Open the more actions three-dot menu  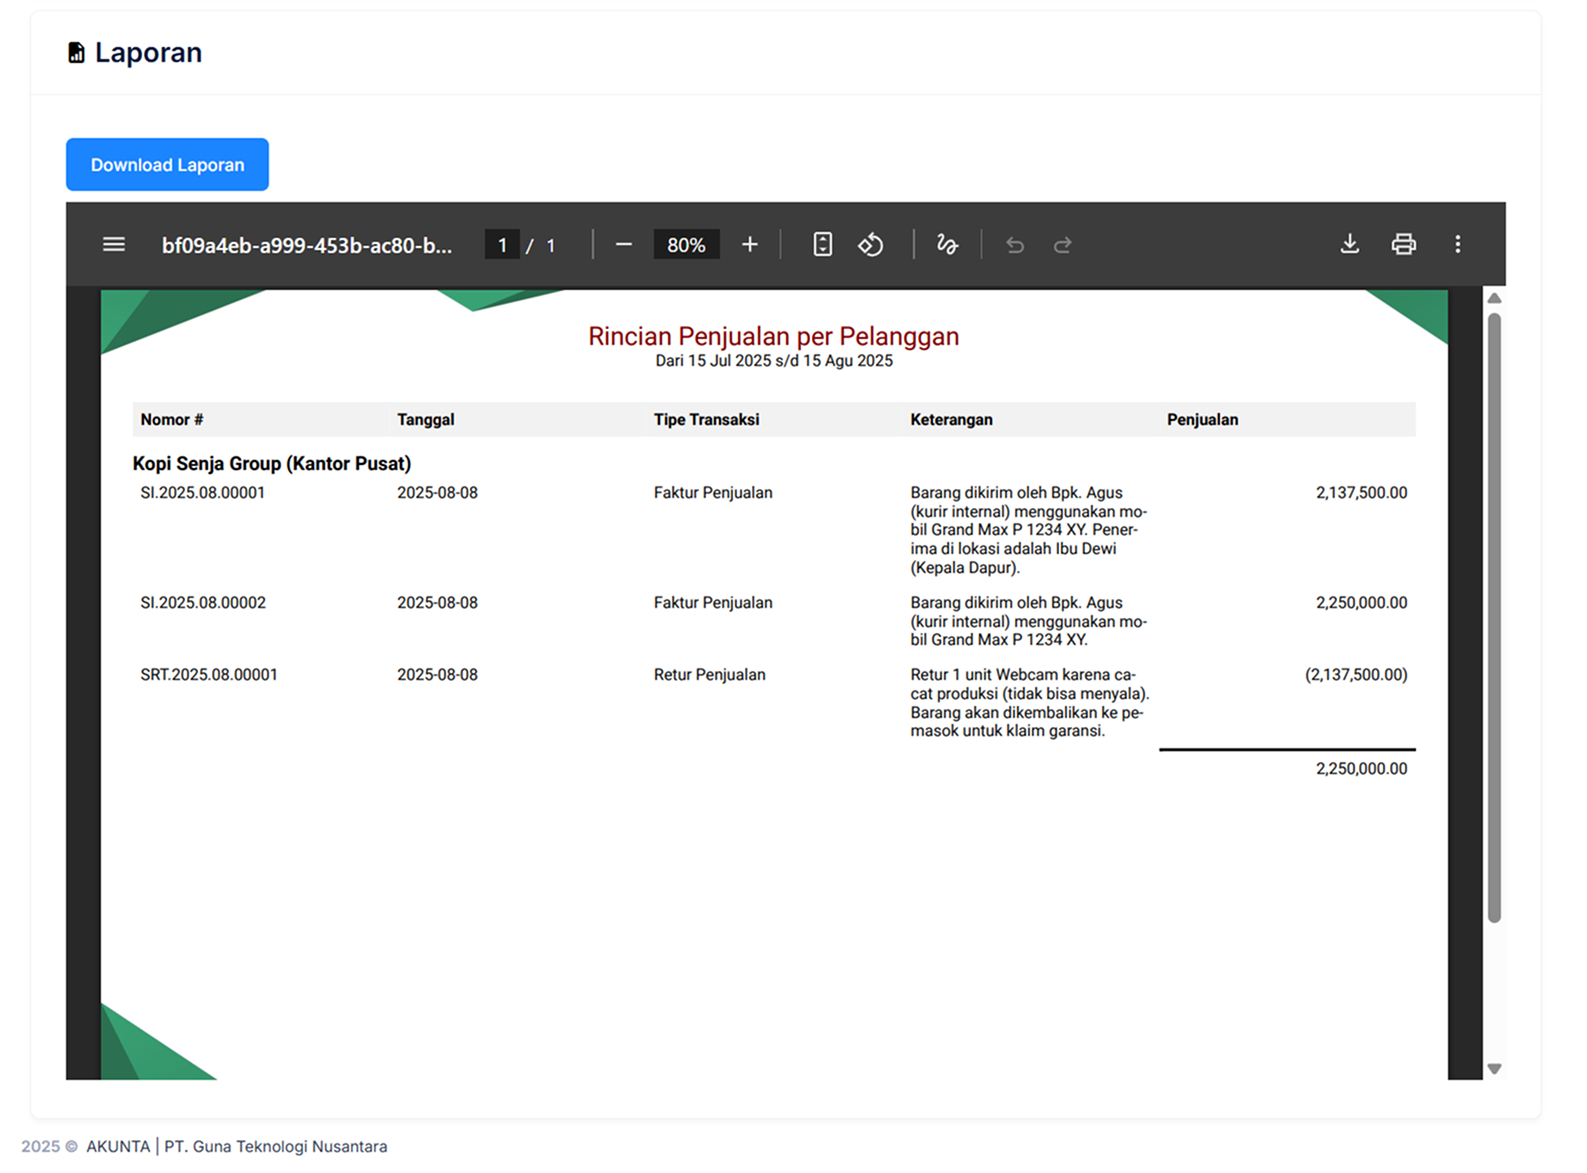tap(1457, 245)
